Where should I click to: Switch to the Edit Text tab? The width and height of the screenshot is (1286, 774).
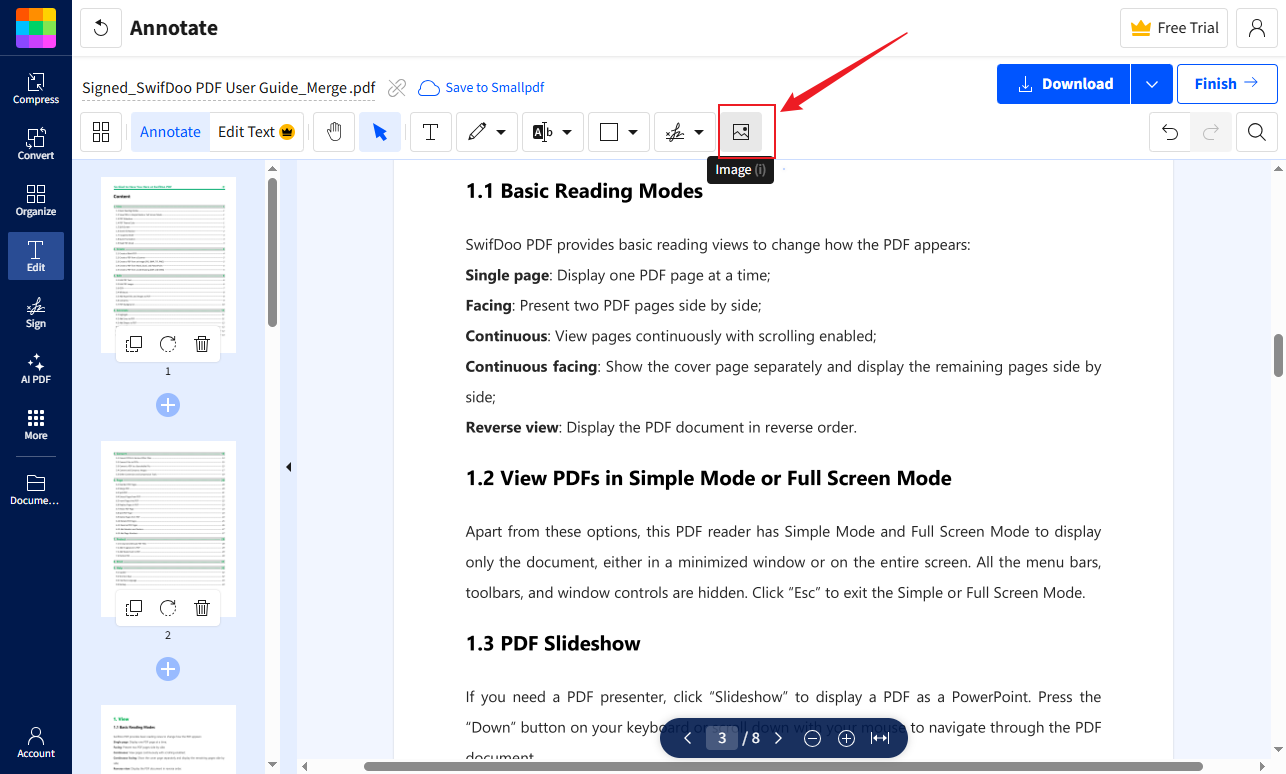pyautogui.click(x=247, y=131)
